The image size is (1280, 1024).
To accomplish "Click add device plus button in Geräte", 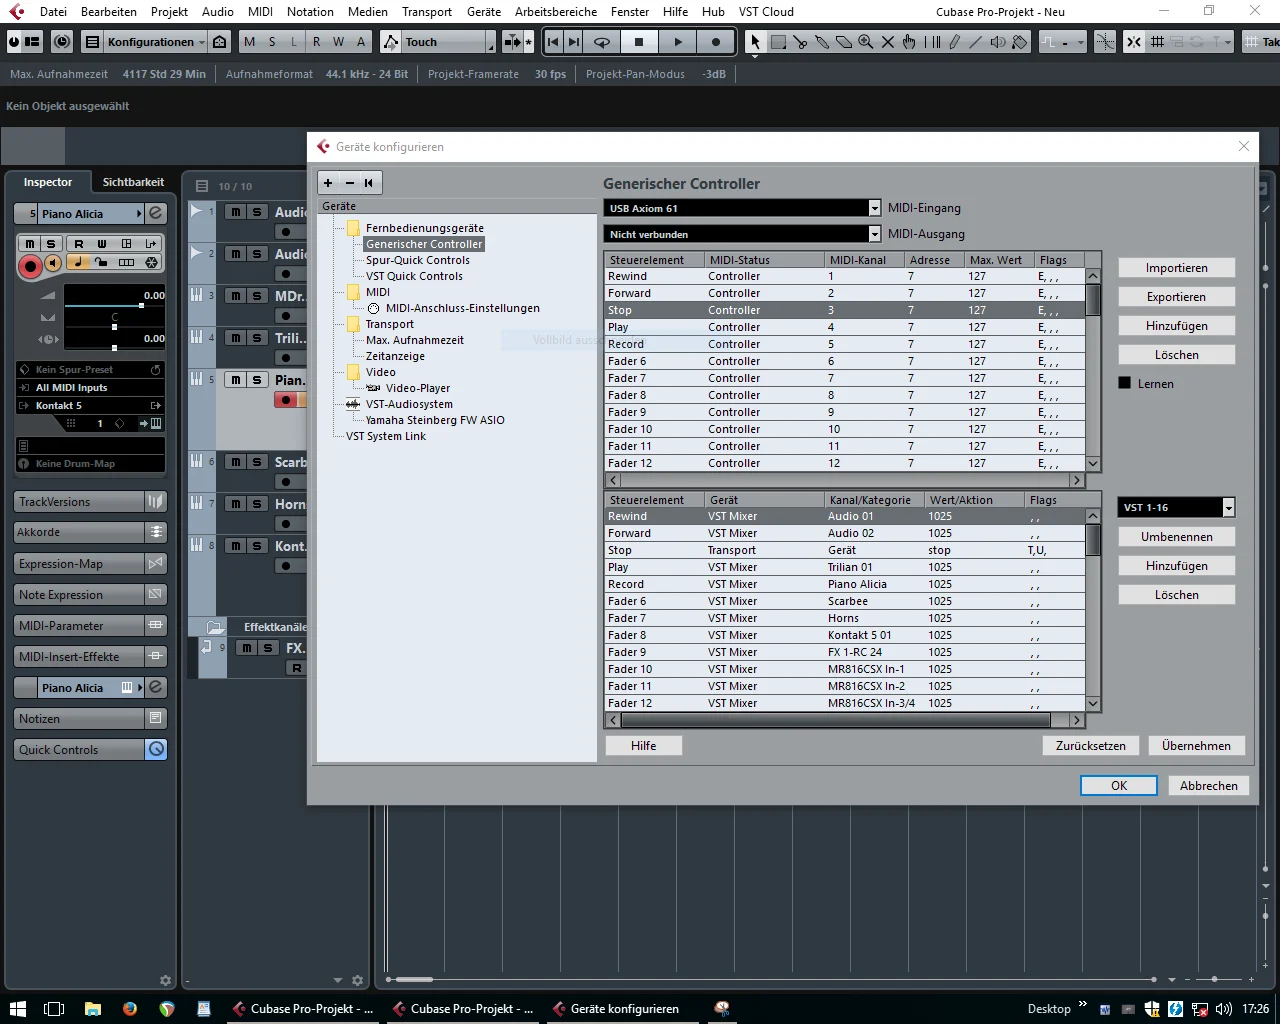I will [x=328, y=183].
